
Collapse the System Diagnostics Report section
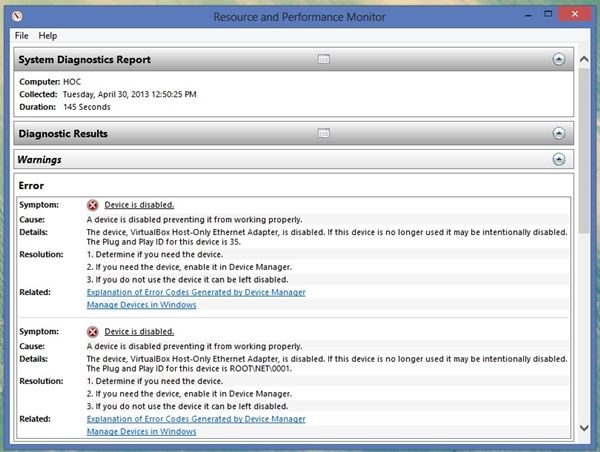[x=559, y=59]
